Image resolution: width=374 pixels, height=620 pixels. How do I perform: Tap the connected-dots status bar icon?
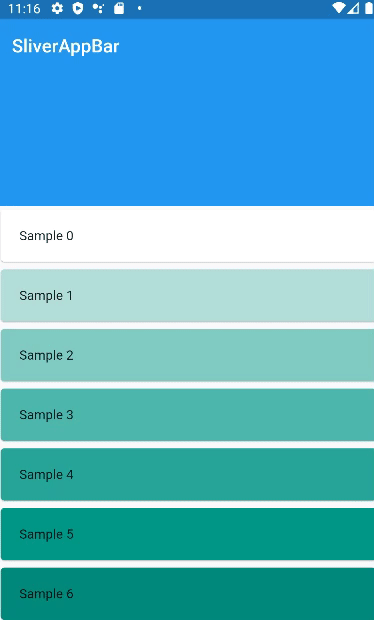(98, 8)
